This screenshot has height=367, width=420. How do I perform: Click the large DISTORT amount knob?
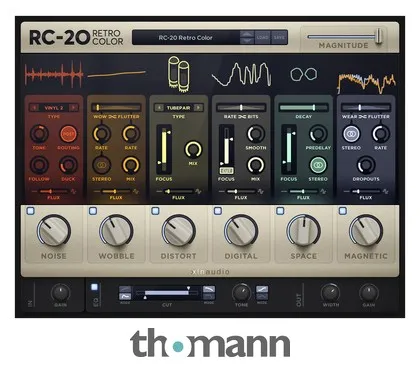[179, 231]
